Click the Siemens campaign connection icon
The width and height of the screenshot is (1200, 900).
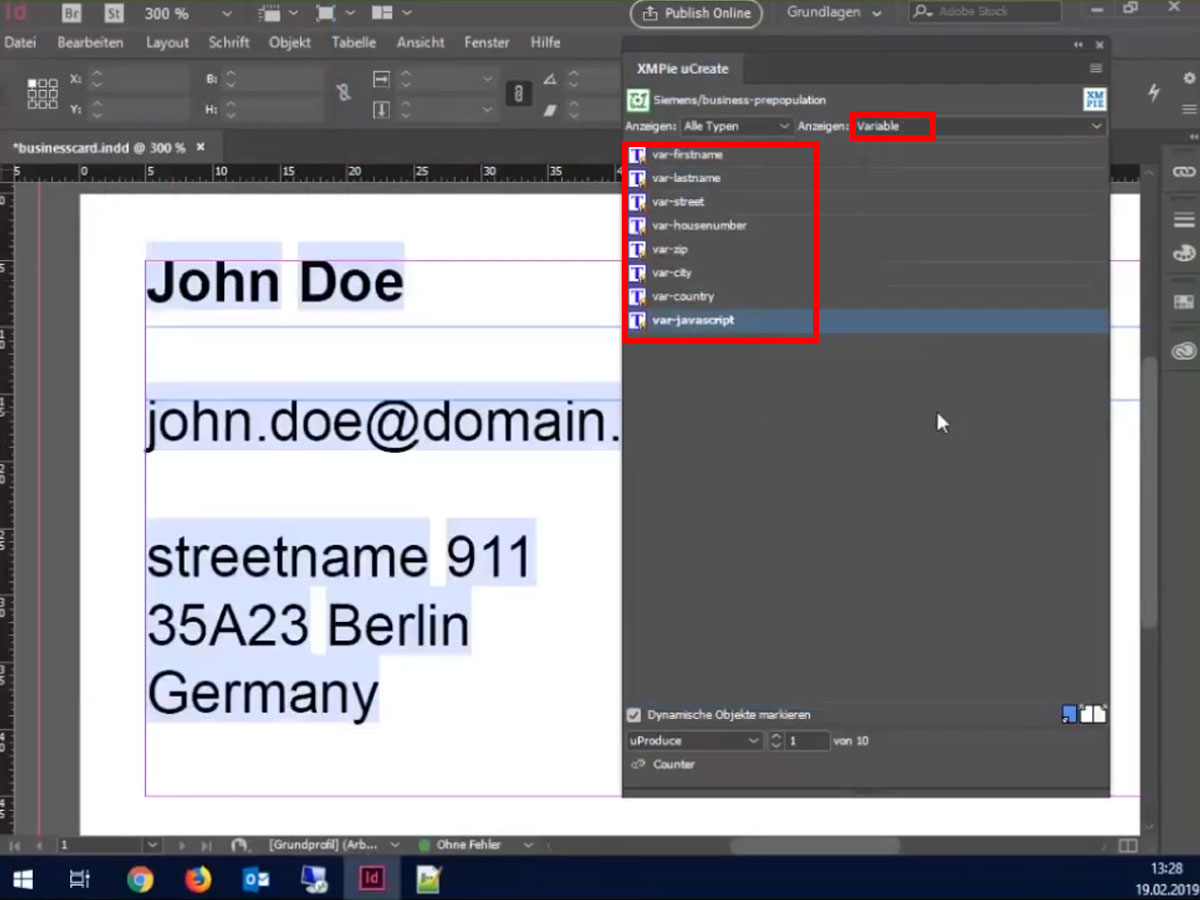pyautogui.click(x=637, y=100)
